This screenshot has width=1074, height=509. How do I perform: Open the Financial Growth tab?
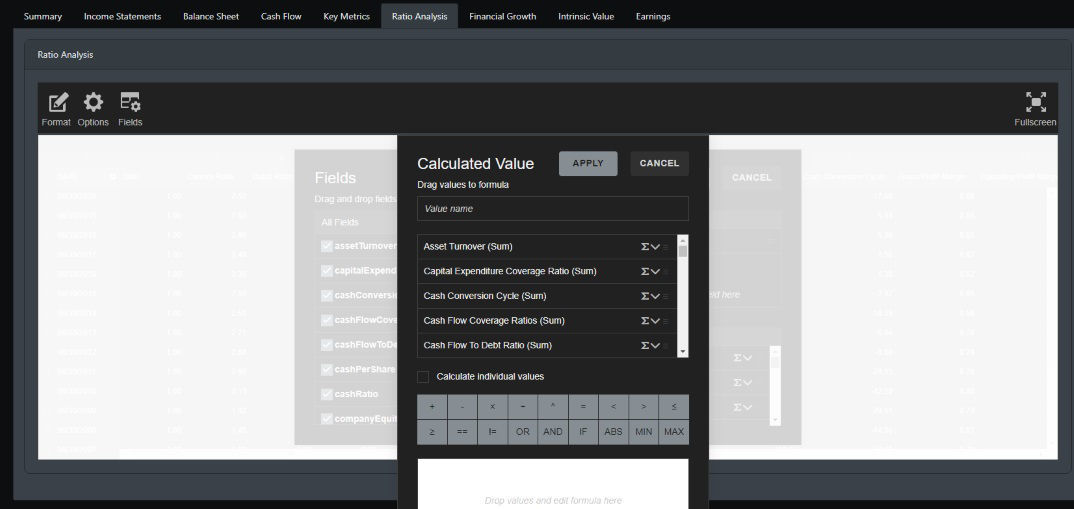click(503, 16)
